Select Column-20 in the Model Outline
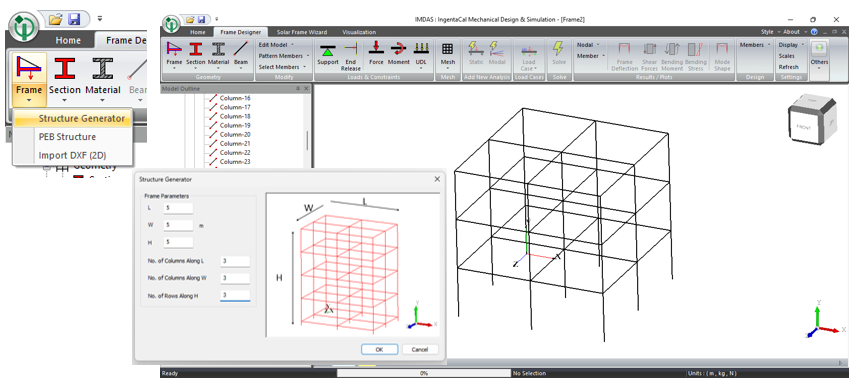This screenshot has width=861, height=389. click(x=235, y=135)
